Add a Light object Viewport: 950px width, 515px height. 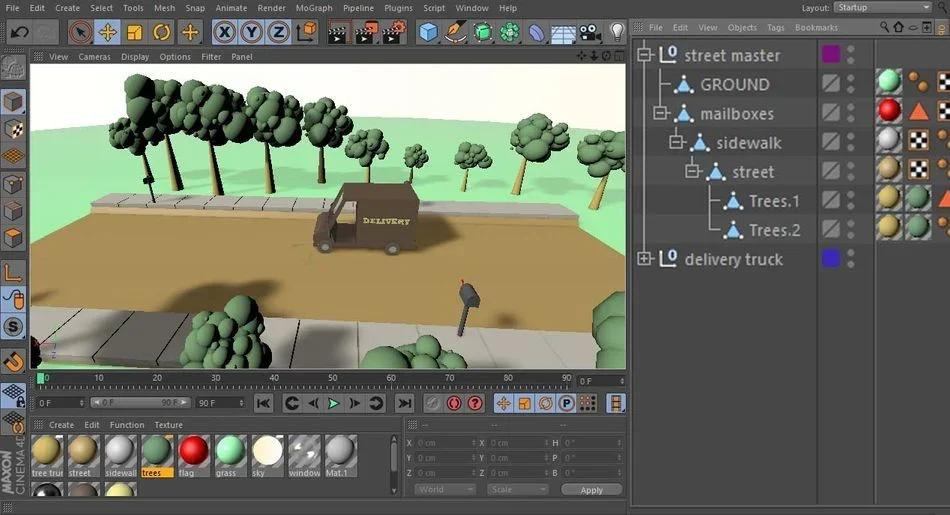(x=616, y=32)
